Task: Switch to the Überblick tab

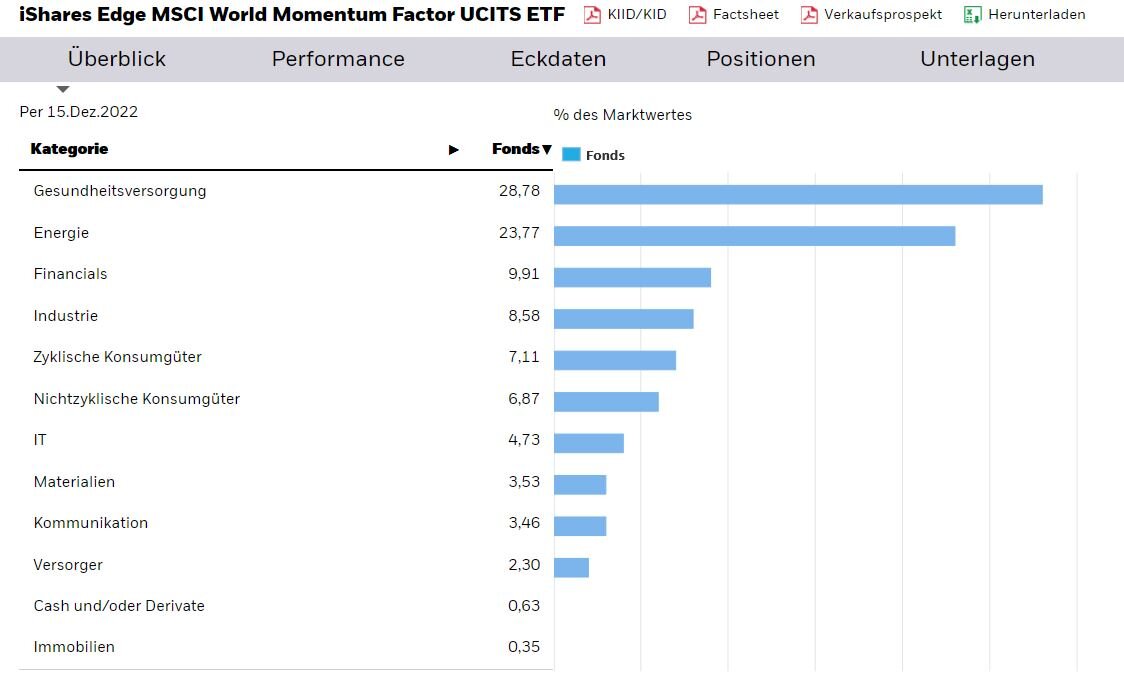Action: [x=117, y=59]
